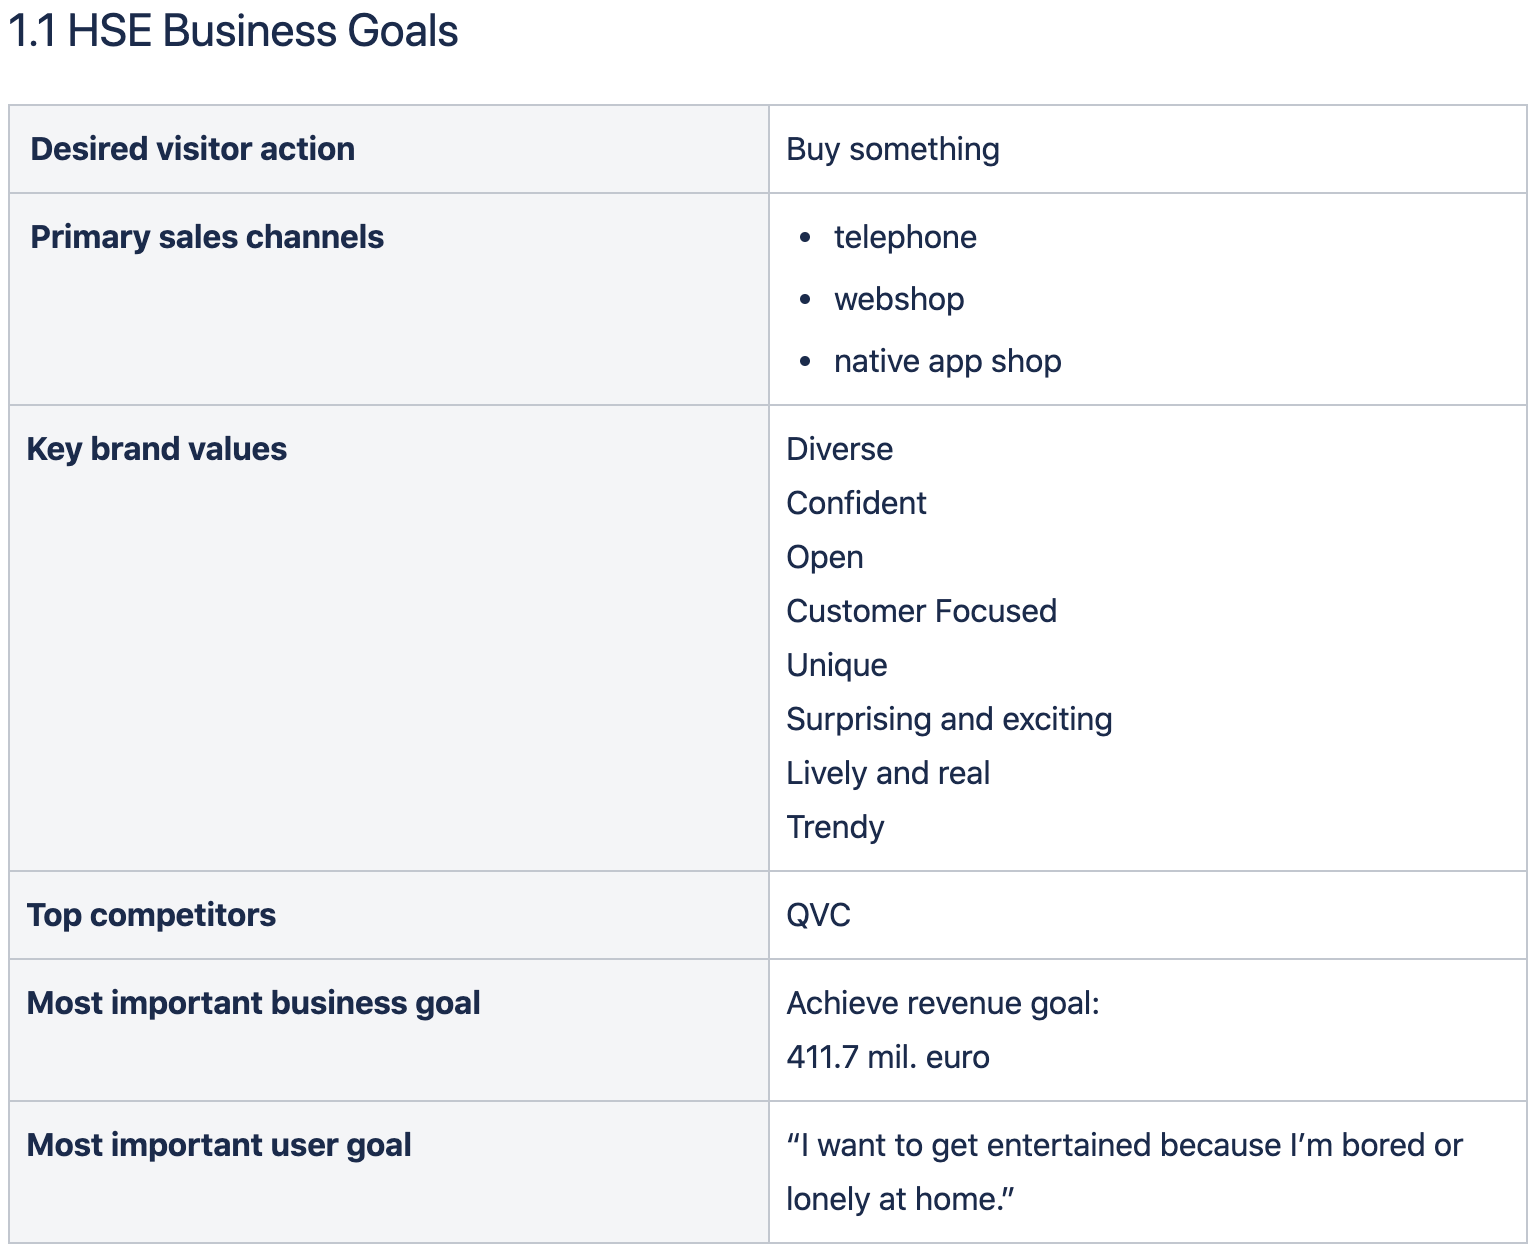This screenshot has height=1254, width=1534.
Task: Click the 'webshop' bullet item
Action: tap(899, 299)
